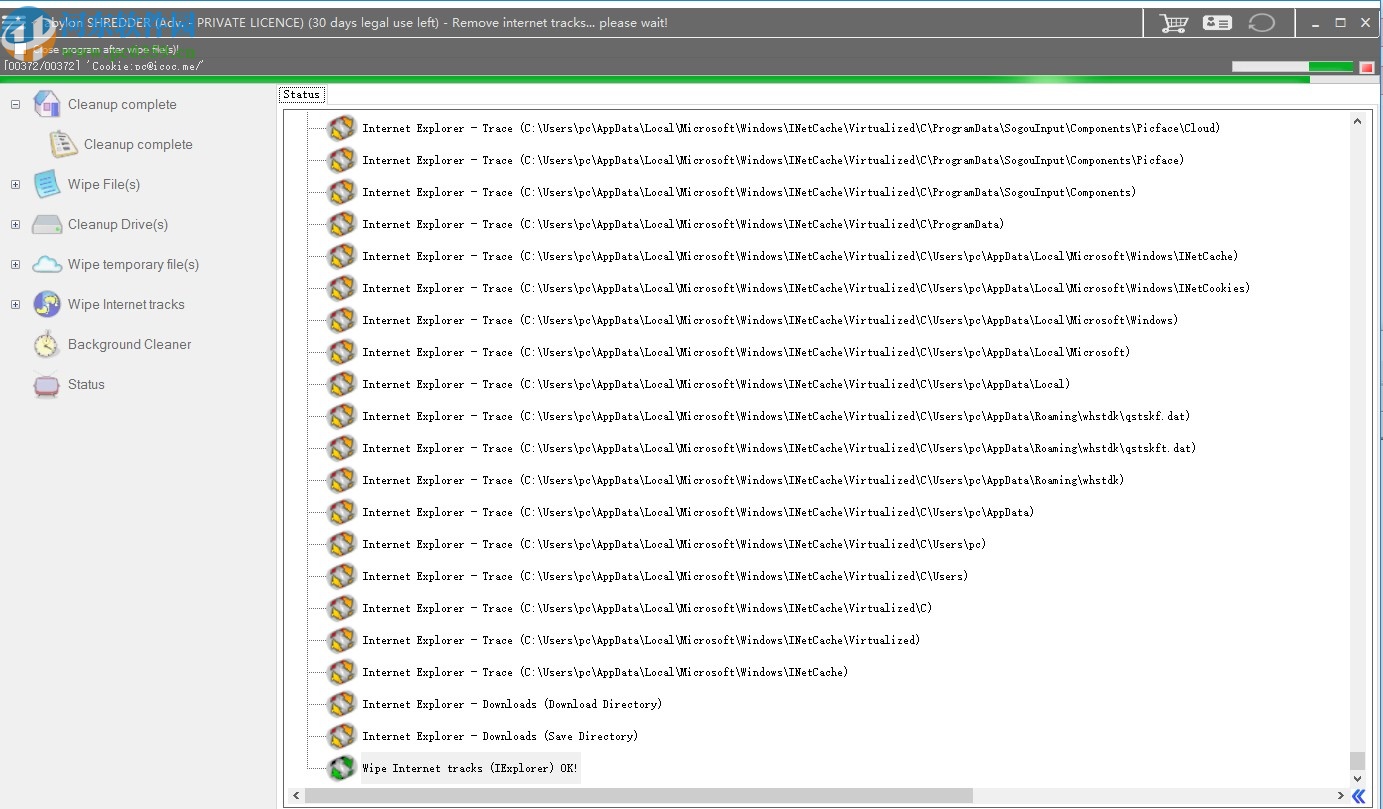
Task: Click the clock icon for Background Cleaner
Action: pos(47,344)
